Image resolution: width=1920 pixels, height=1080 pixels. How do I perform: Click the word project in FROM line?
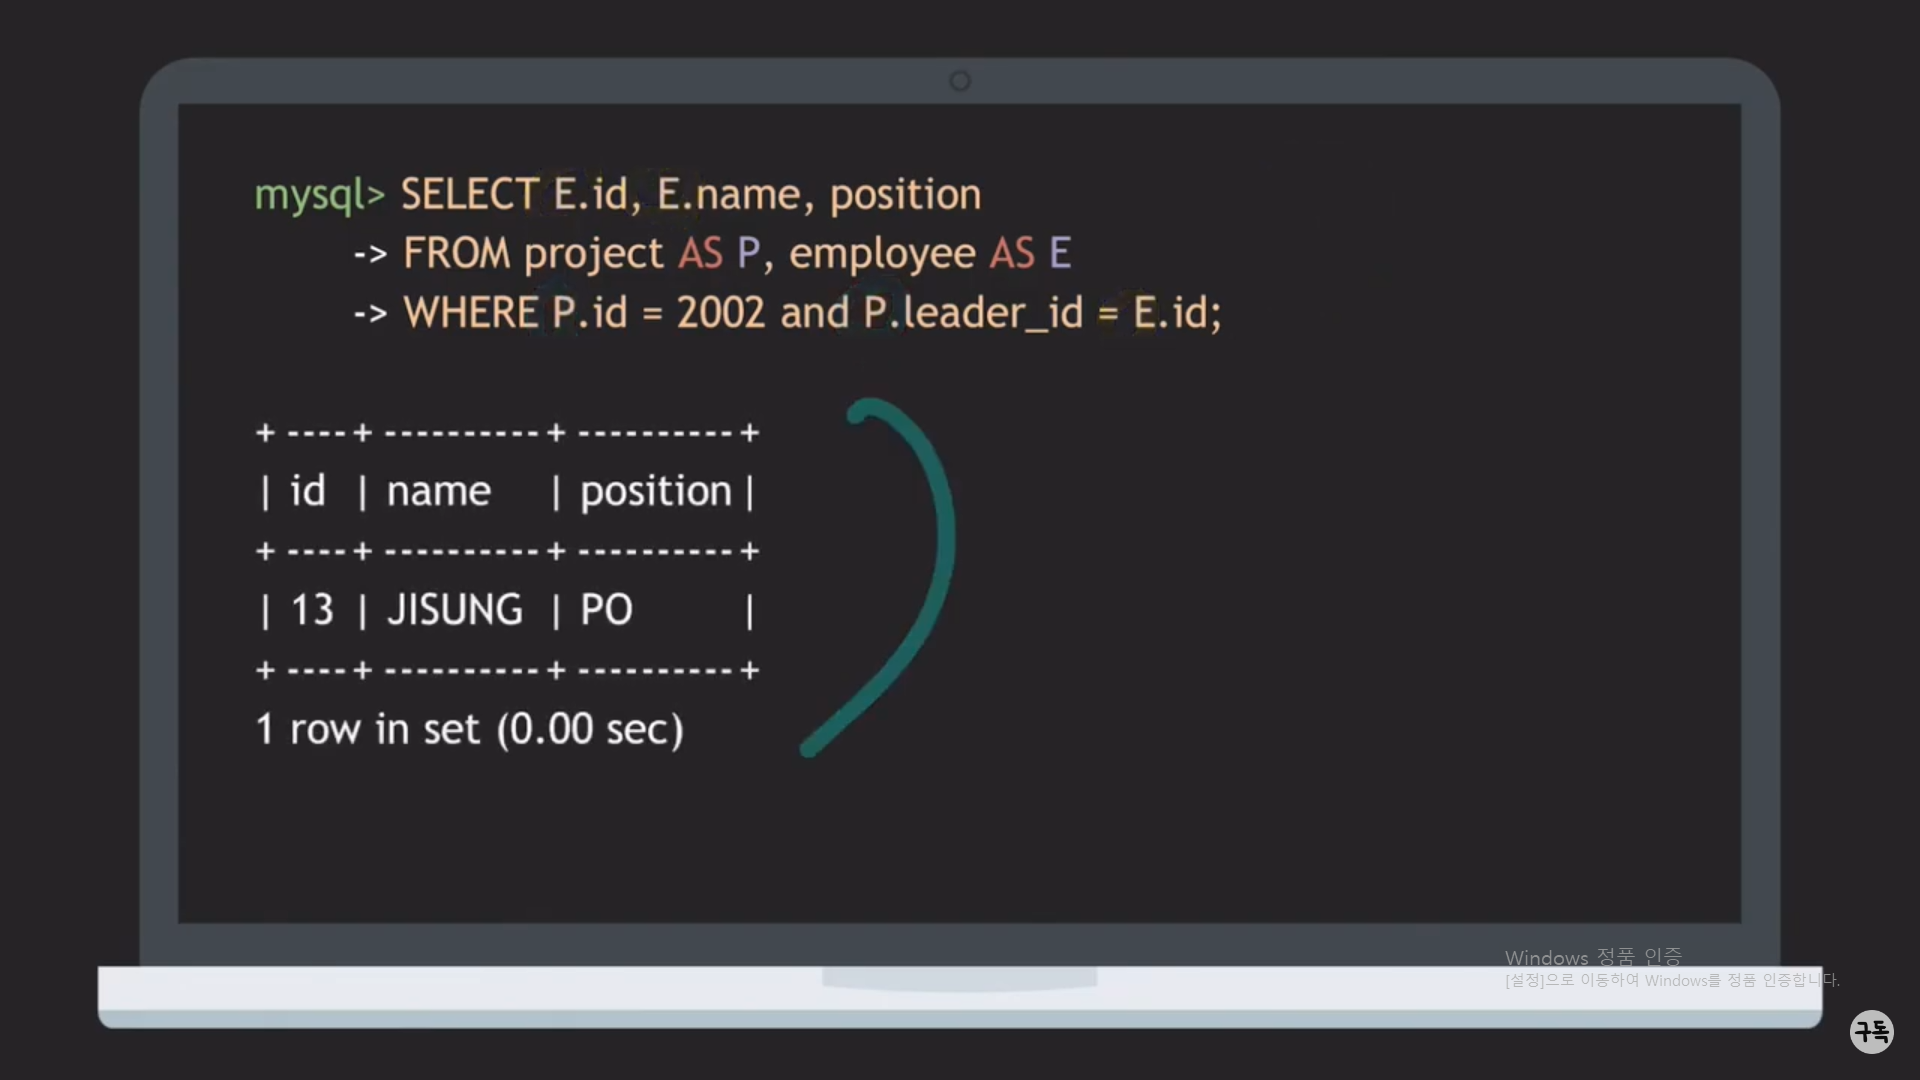click(x=593, y=253)
